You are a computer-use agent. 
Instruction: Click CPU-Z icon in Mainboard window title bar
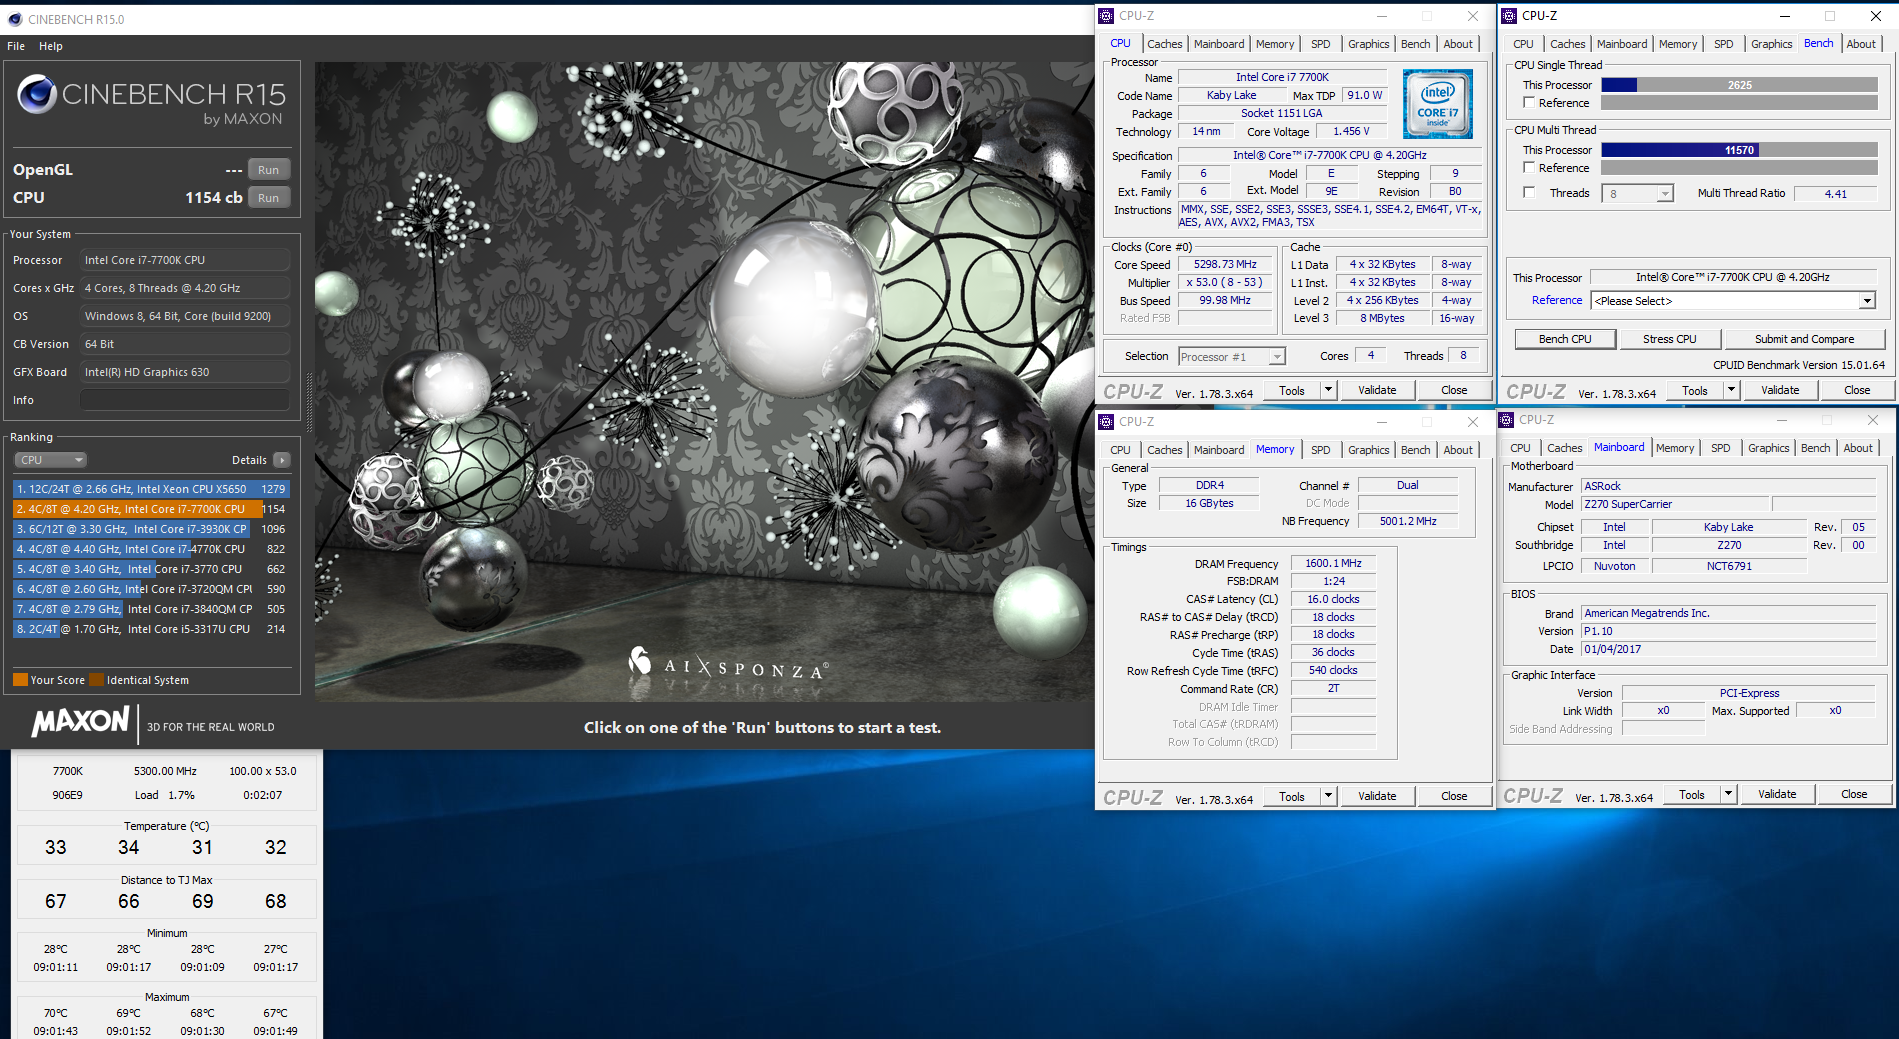[x=1506, y=420]
